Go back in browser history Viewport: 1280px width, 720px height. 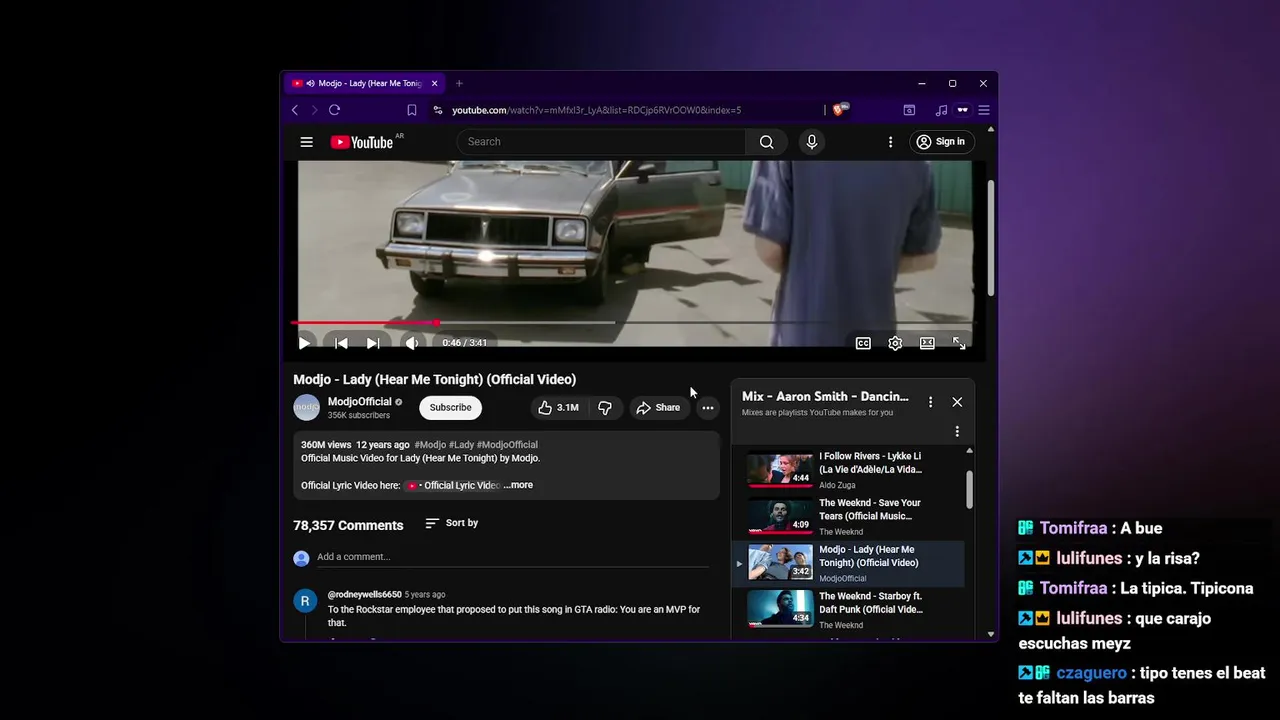[294, 110]
